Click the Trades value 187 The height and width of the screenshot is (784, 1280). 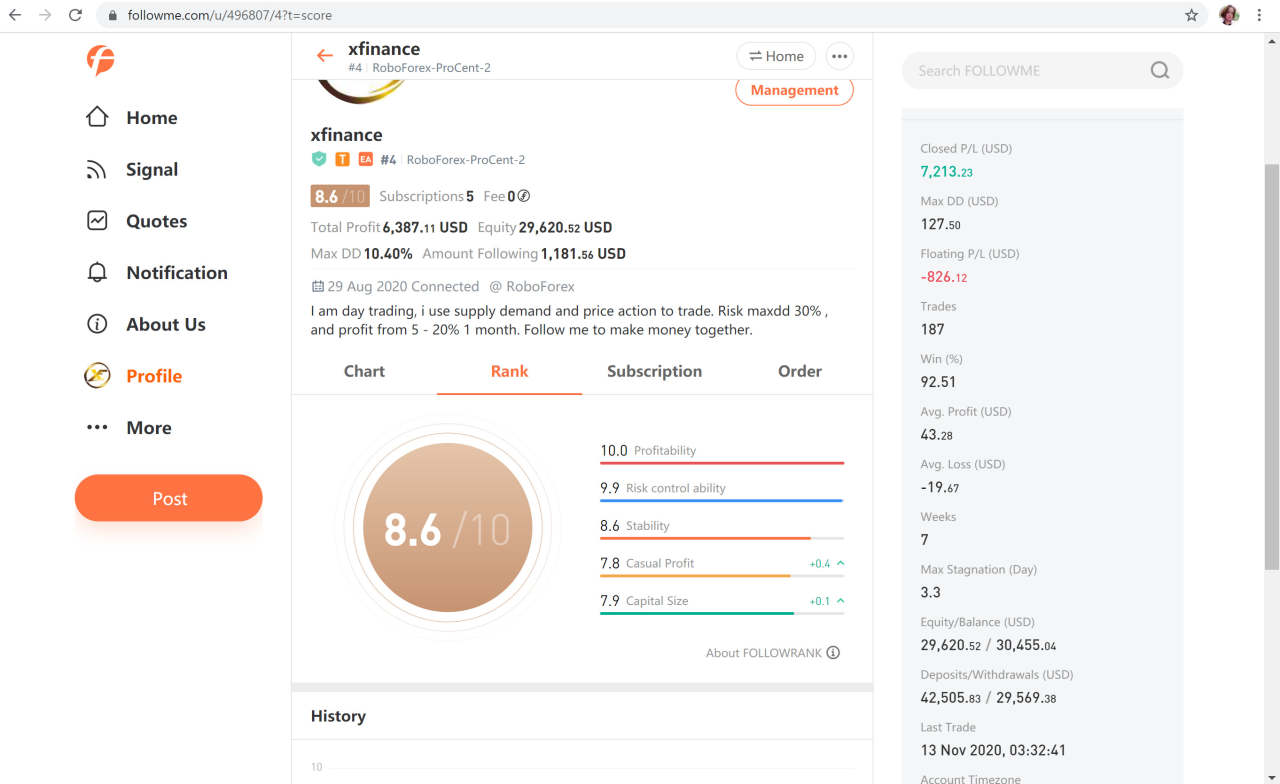click(x=932, y=329)
